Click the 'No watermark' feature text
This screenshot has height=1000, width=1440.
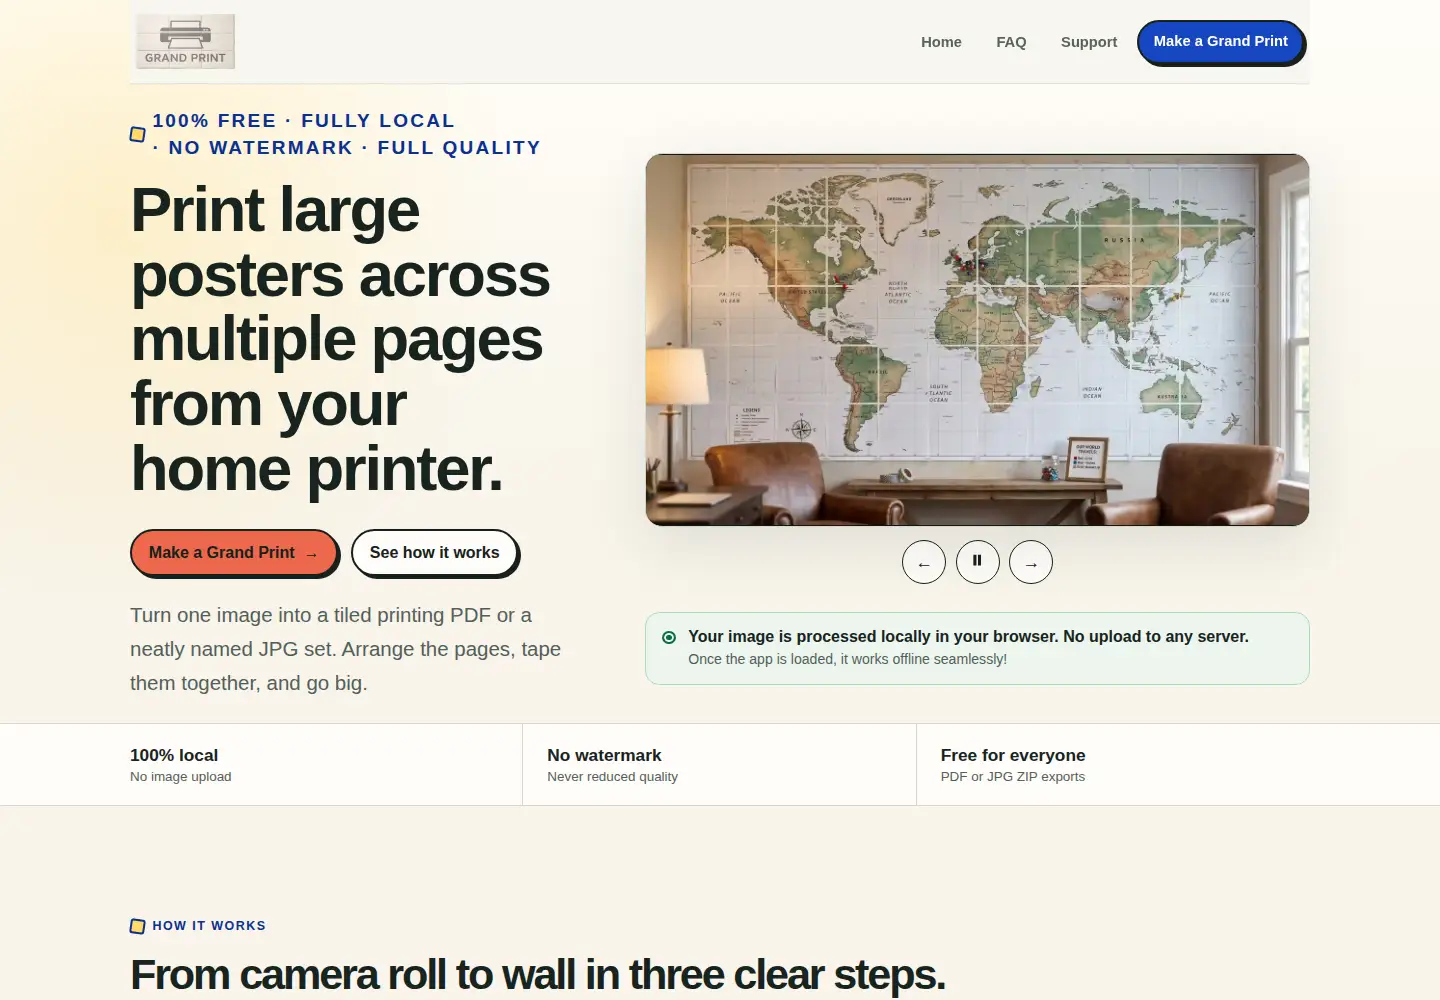click(604, 755)
